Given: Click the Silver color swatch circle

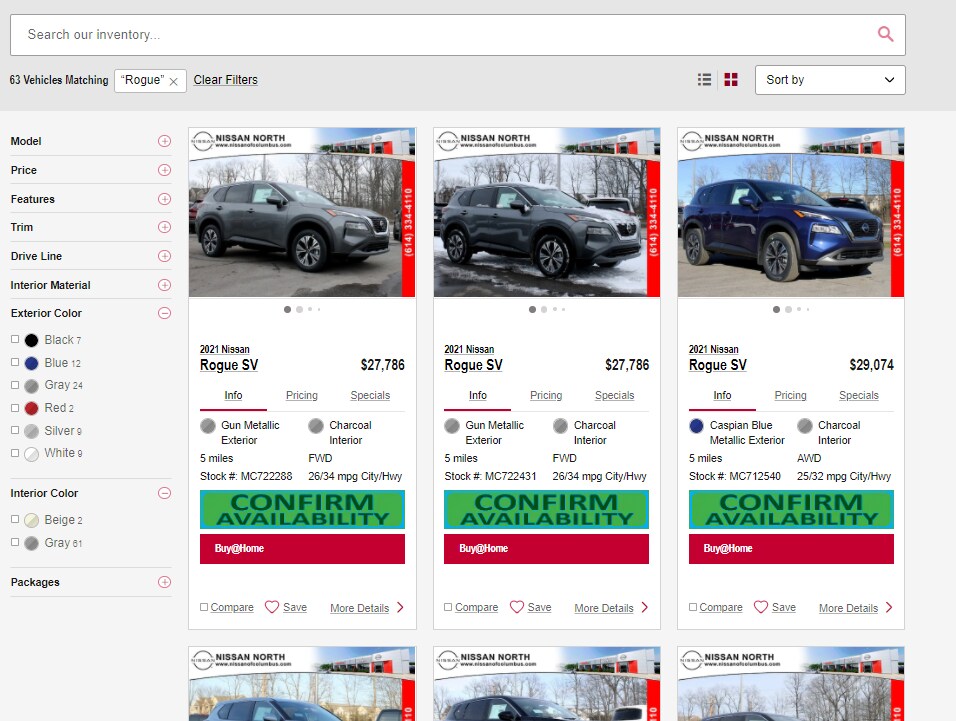Looking at the screenshot, I should point(32,432).
